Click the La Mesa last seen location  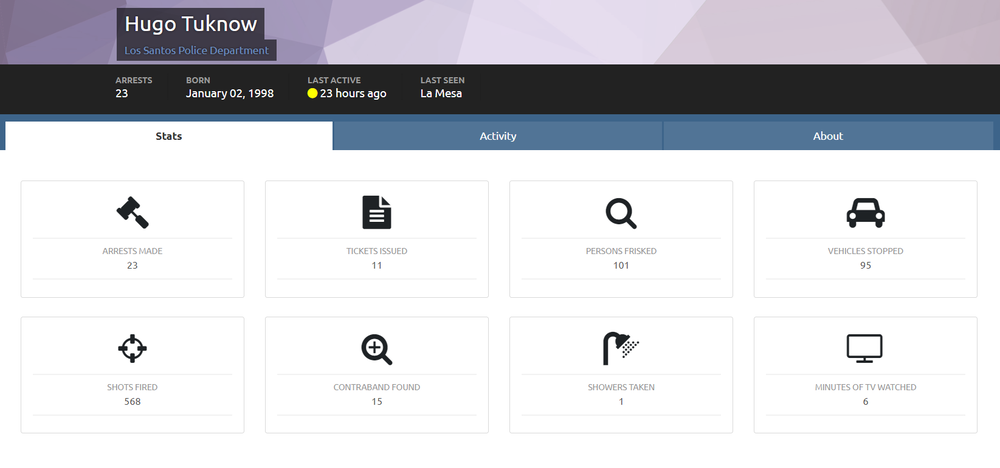click(441, 94)
